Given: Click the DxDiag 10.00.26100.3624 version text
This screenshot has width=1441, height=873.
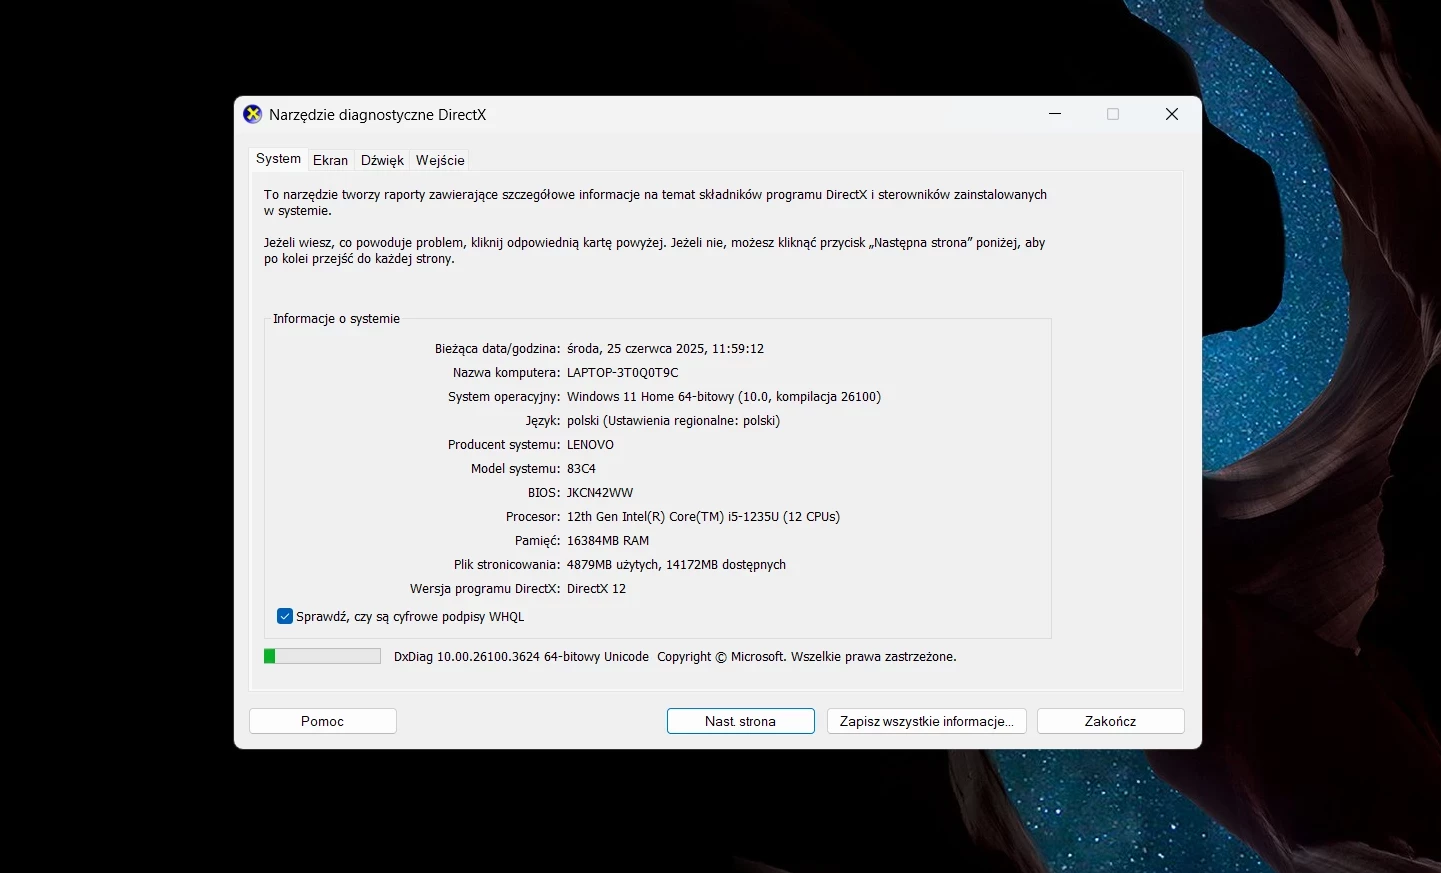Looking at the screenshot, I should [x=521, y=656].
